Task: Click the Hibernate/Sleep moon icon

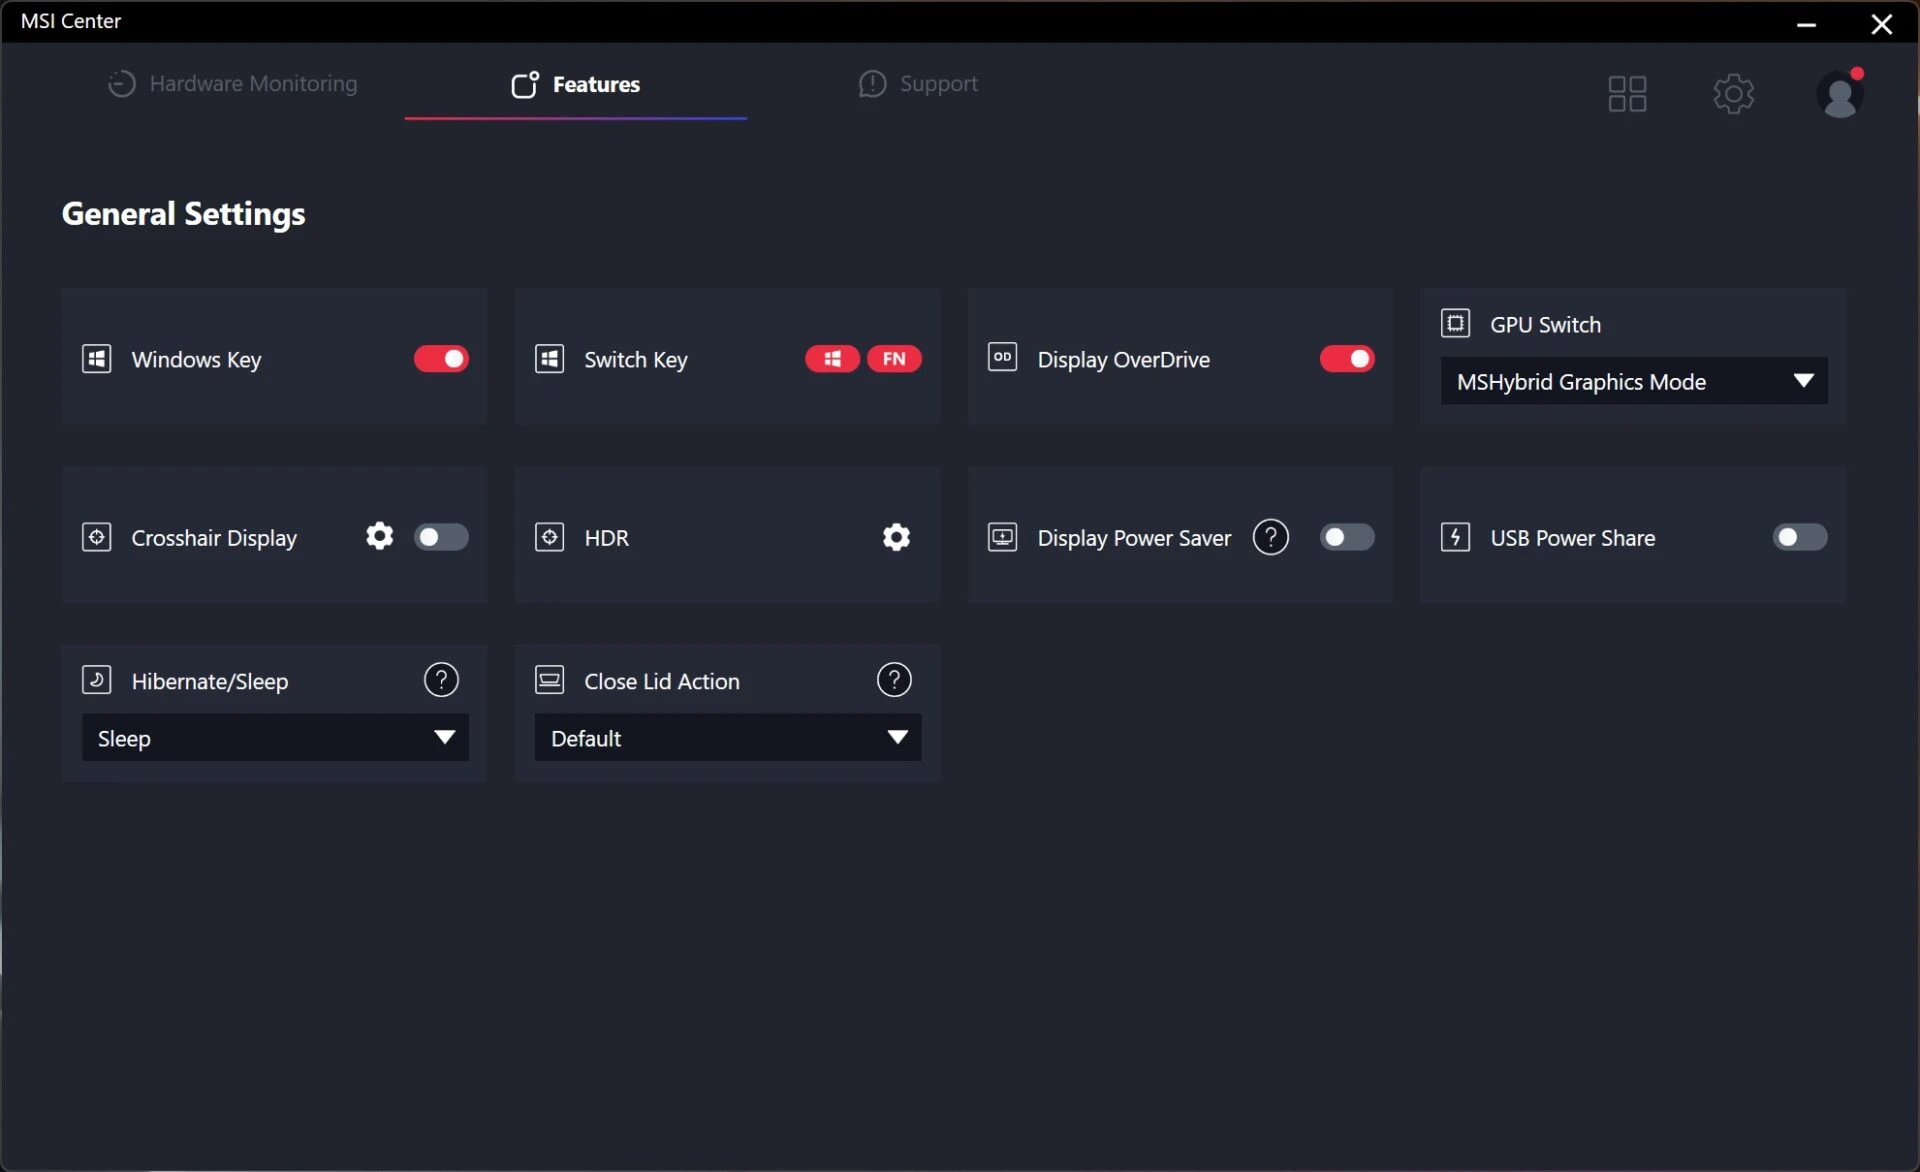Action: pyautogui.click(x=96, y=680)
